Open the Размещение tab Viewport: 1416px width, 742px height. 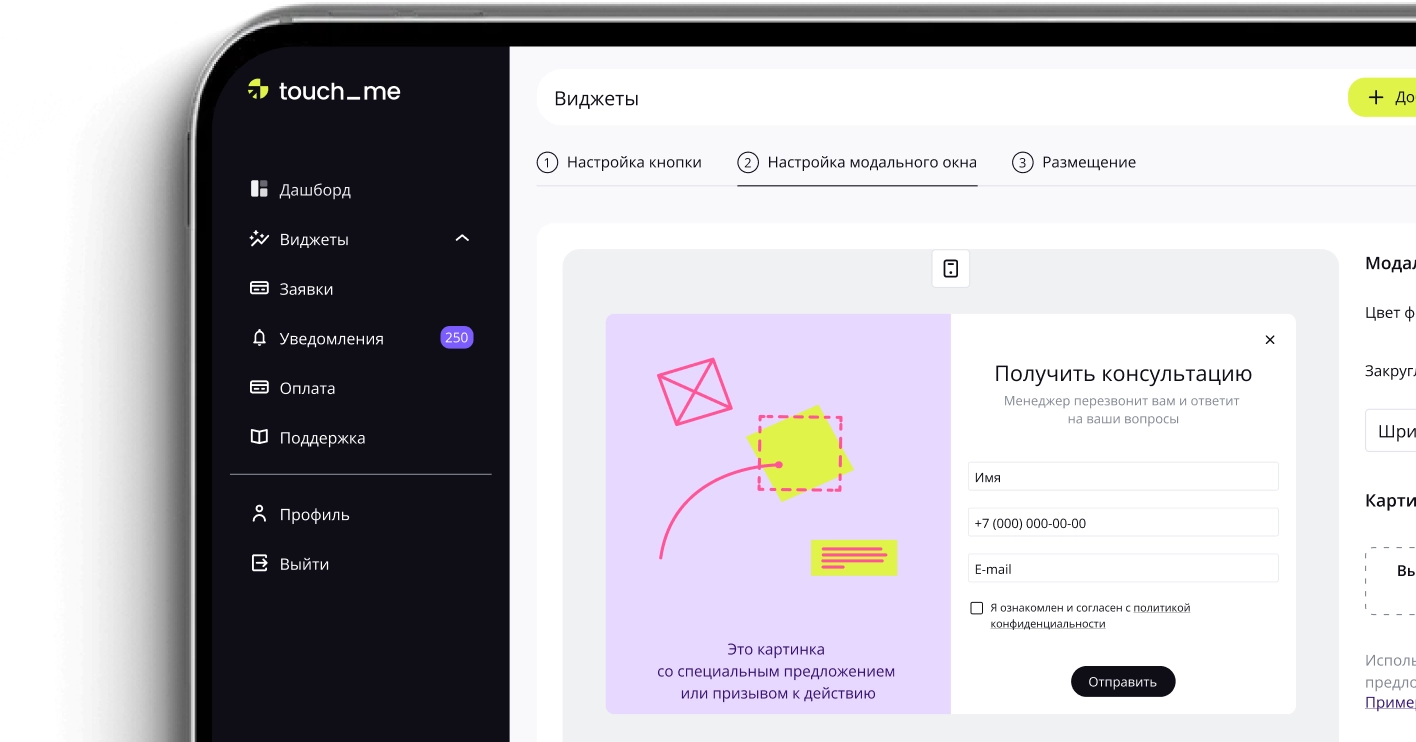pos(1074,161)
